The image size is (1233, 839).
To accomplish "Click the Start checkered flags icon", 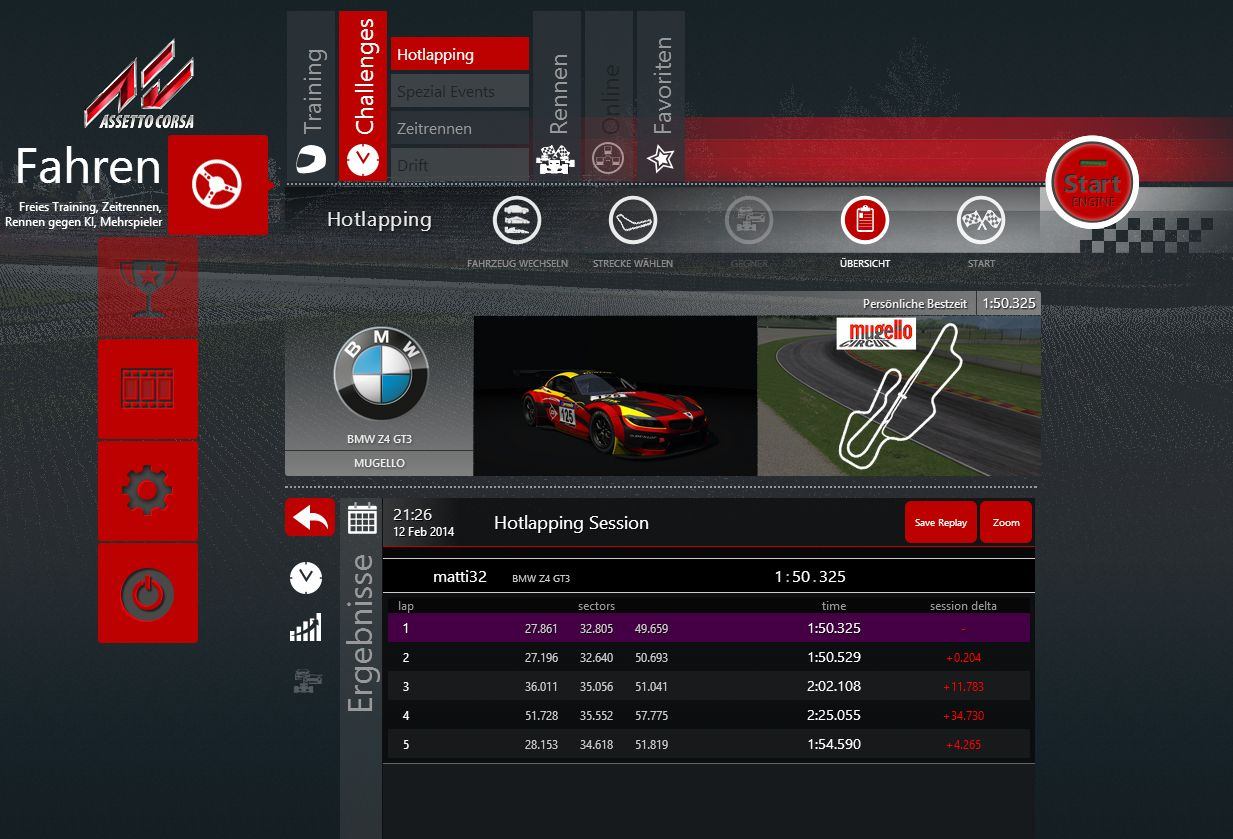I will click(981, 221).
